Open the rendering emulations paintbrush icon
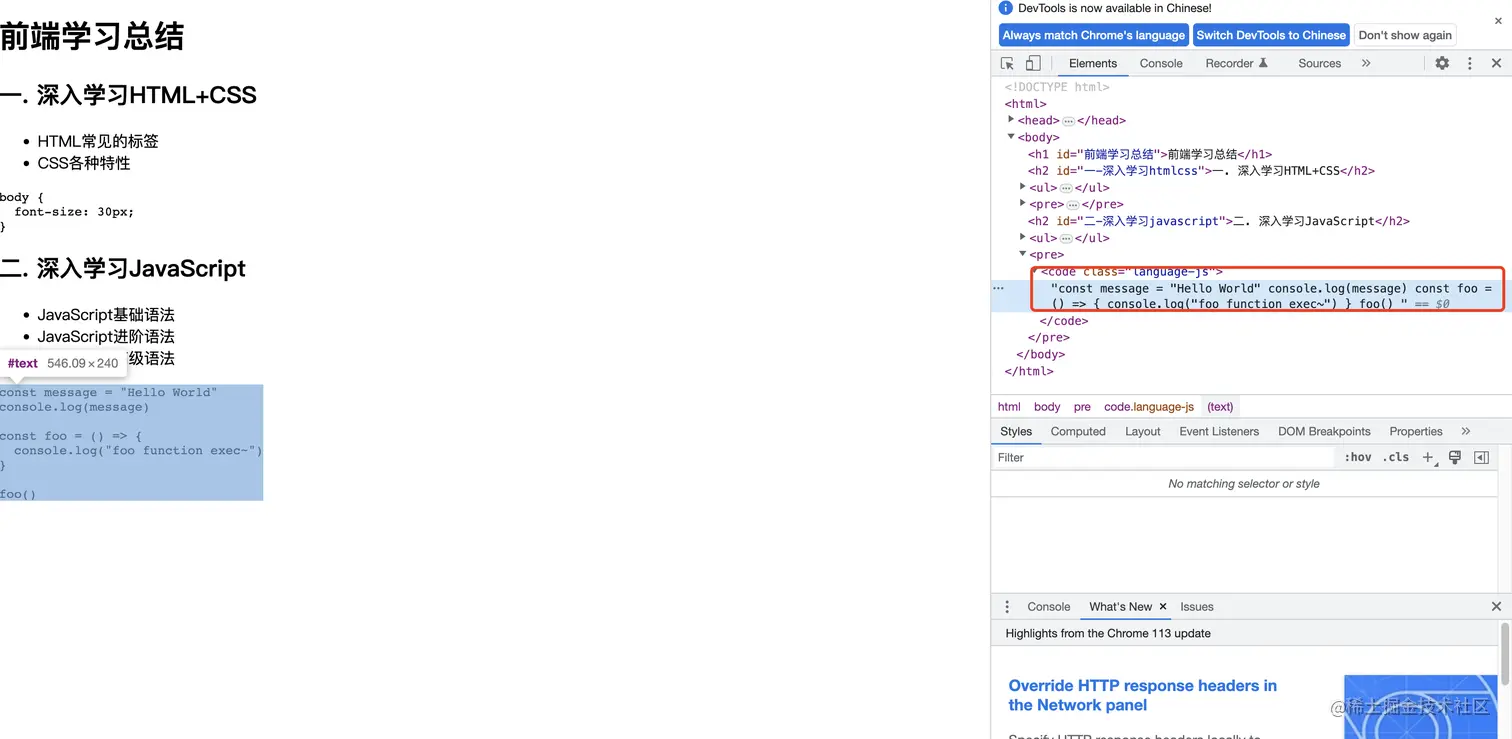 1455,457
